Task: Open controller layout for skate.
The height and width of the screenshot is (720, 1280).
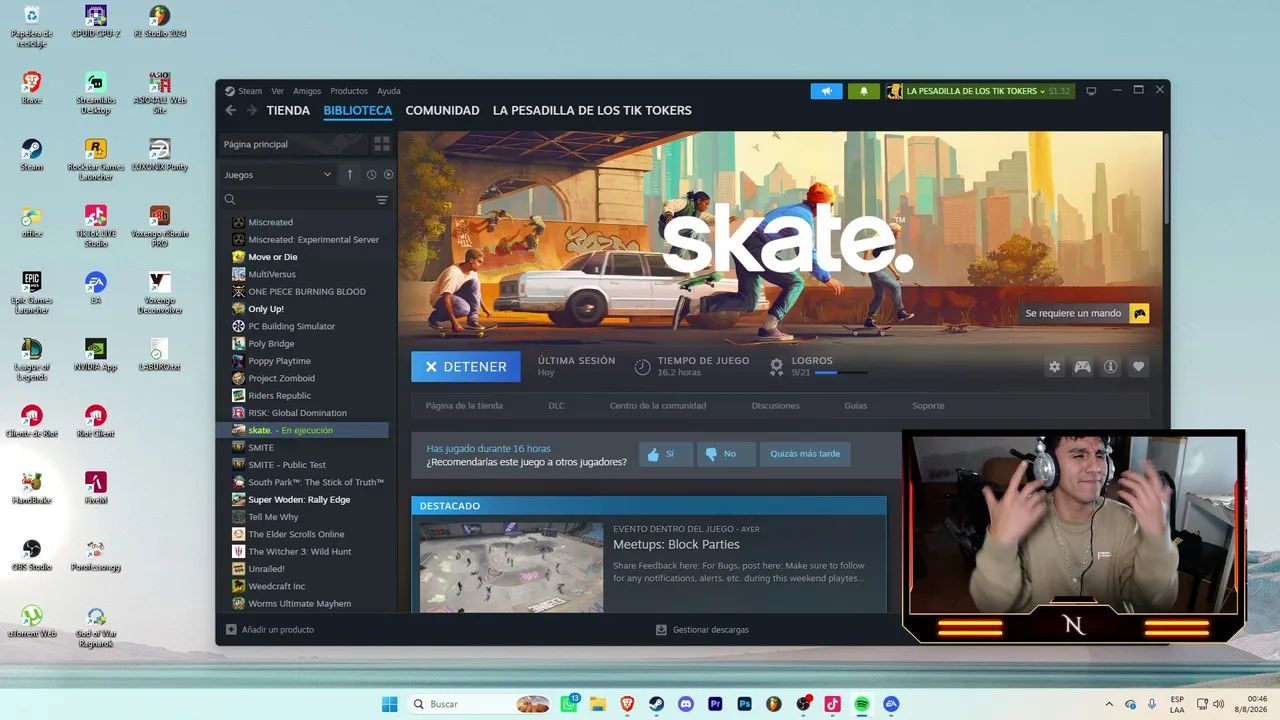Action: [1082, 367]
